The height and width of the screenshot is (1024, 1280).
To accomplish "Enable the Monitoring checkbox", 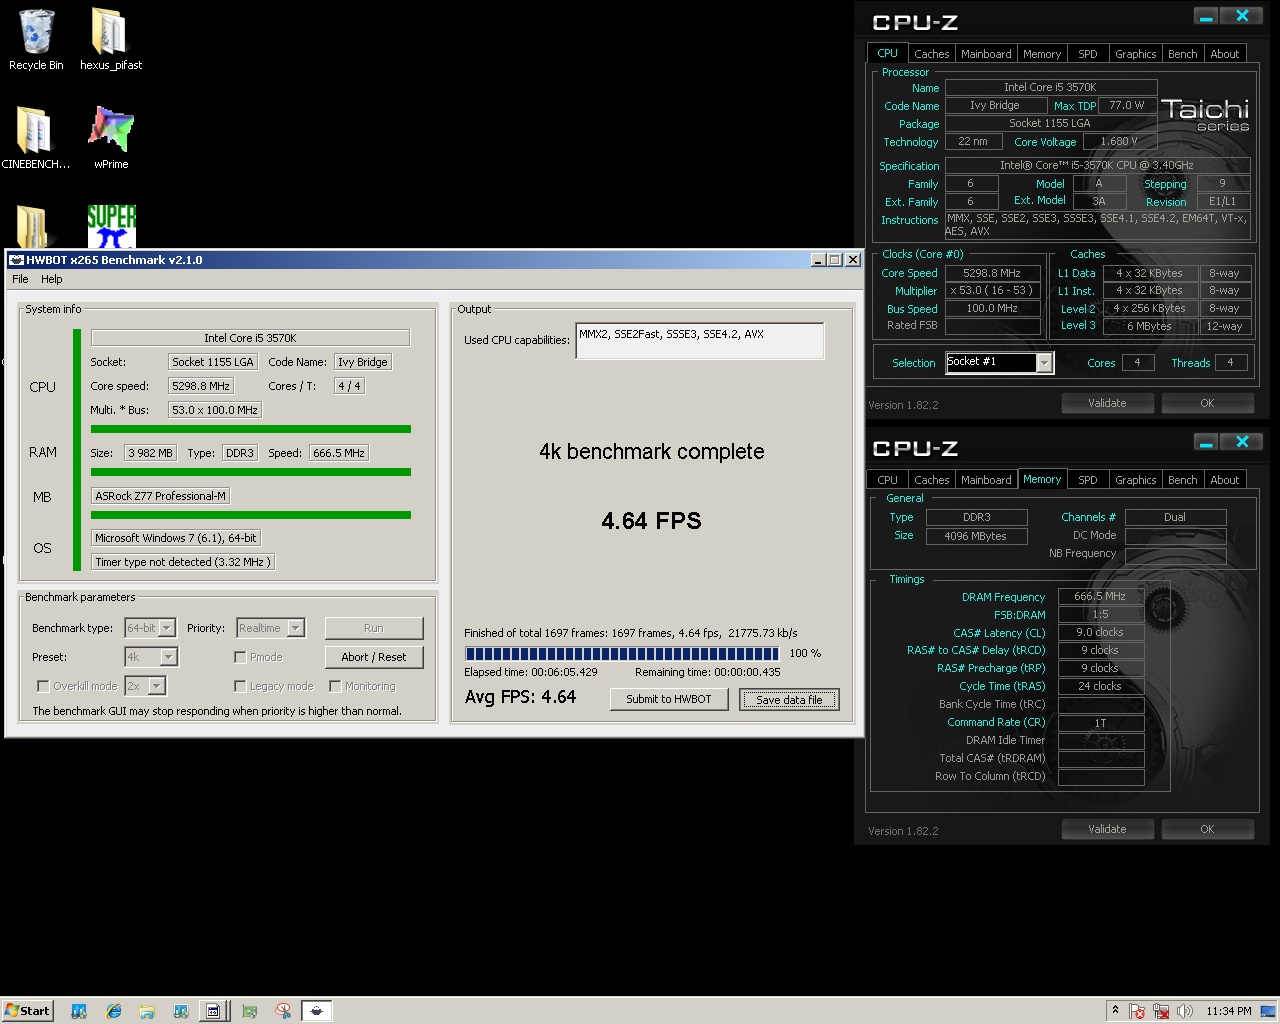I will (335, 686).
